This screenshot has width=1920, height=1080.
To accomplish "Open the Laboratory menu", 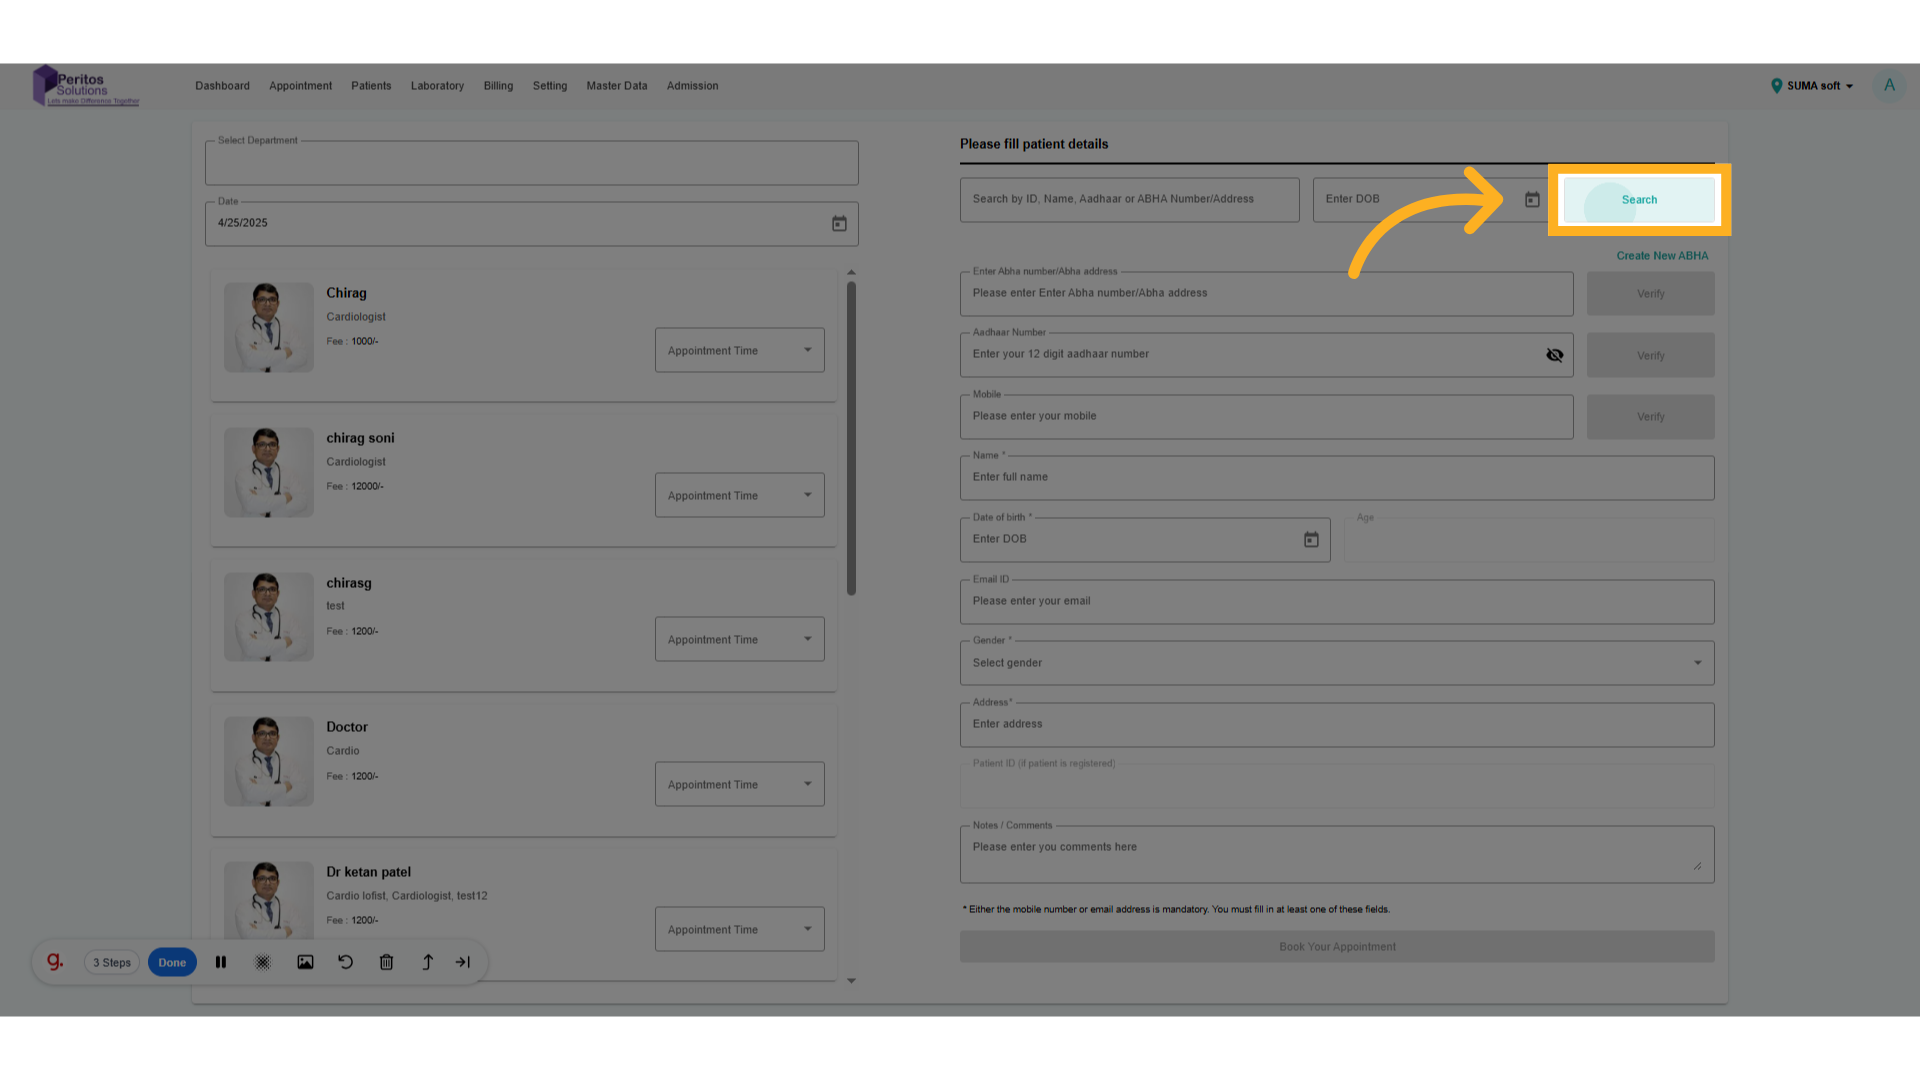I will 437,86.
